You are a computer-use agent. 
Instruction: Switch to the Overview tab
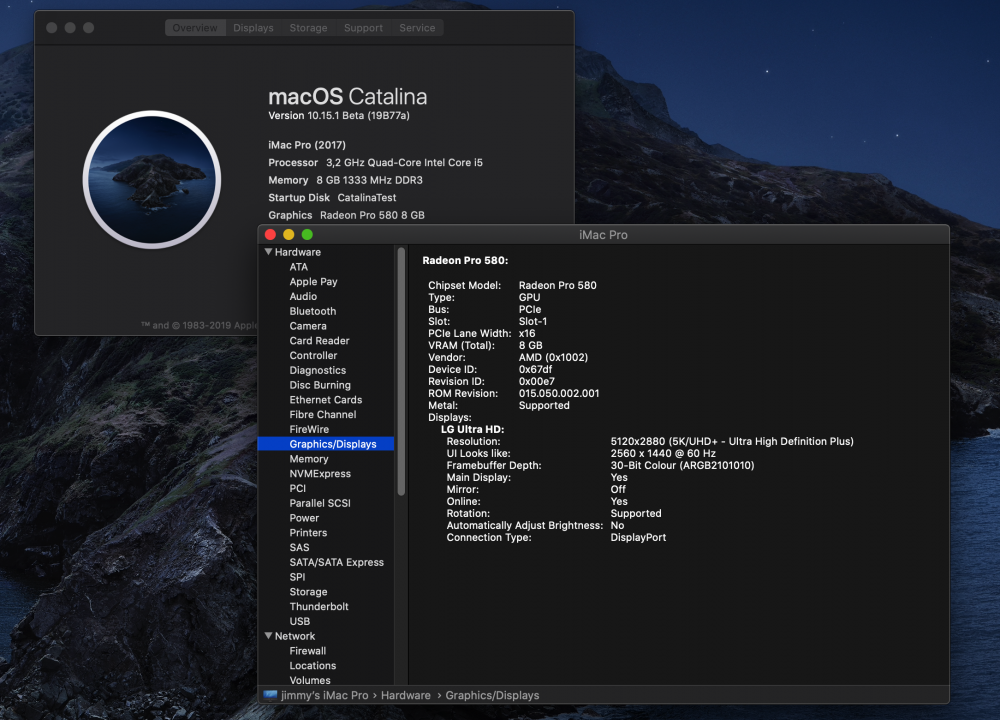coord(195,27)
